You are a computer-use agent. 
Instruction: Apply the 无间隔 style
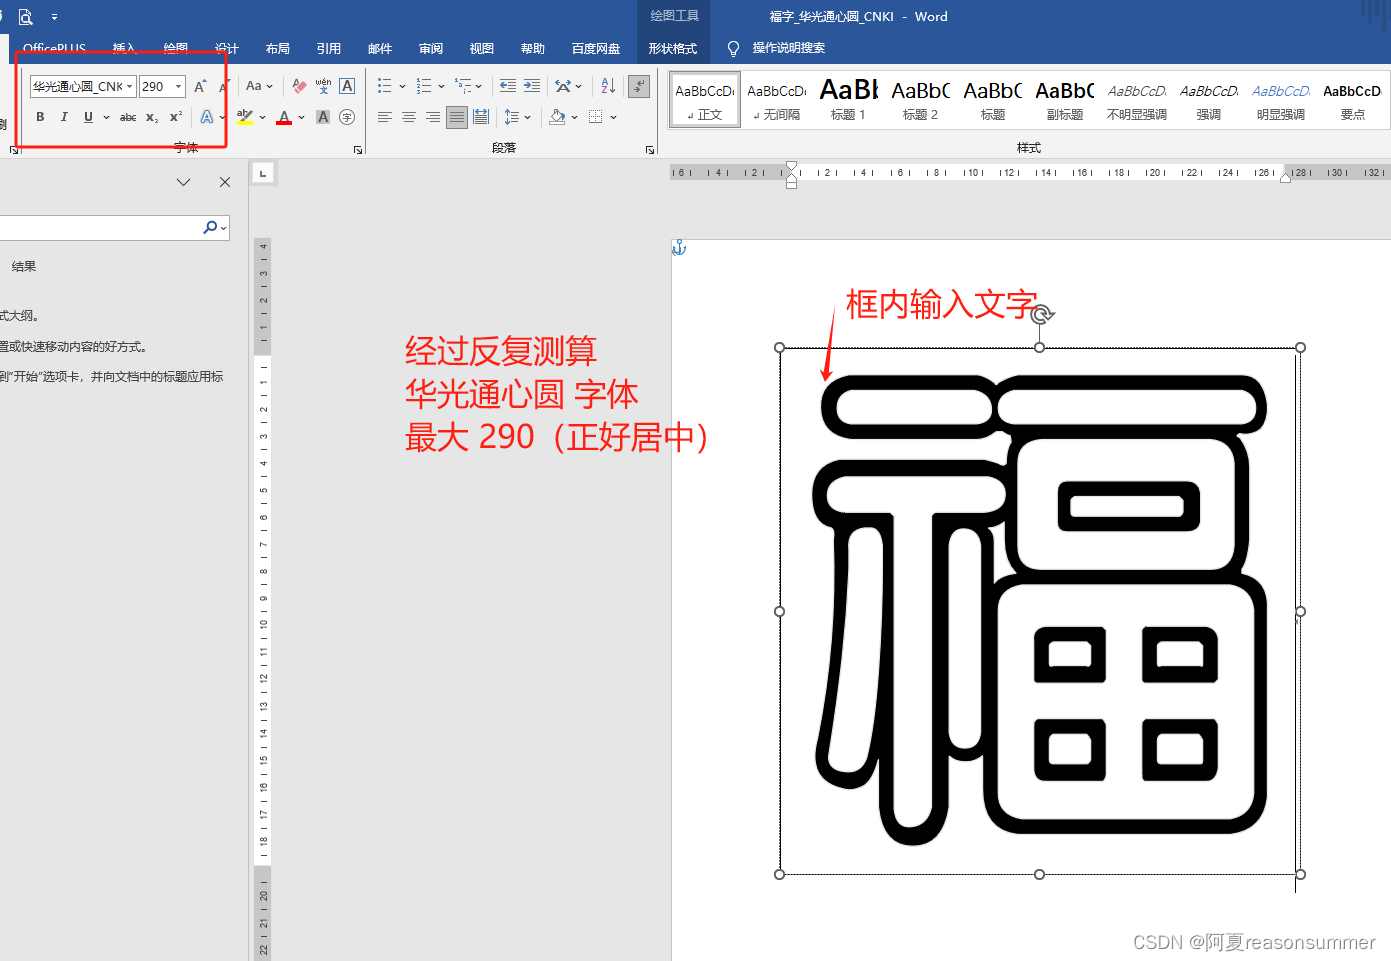click(777, 100)
